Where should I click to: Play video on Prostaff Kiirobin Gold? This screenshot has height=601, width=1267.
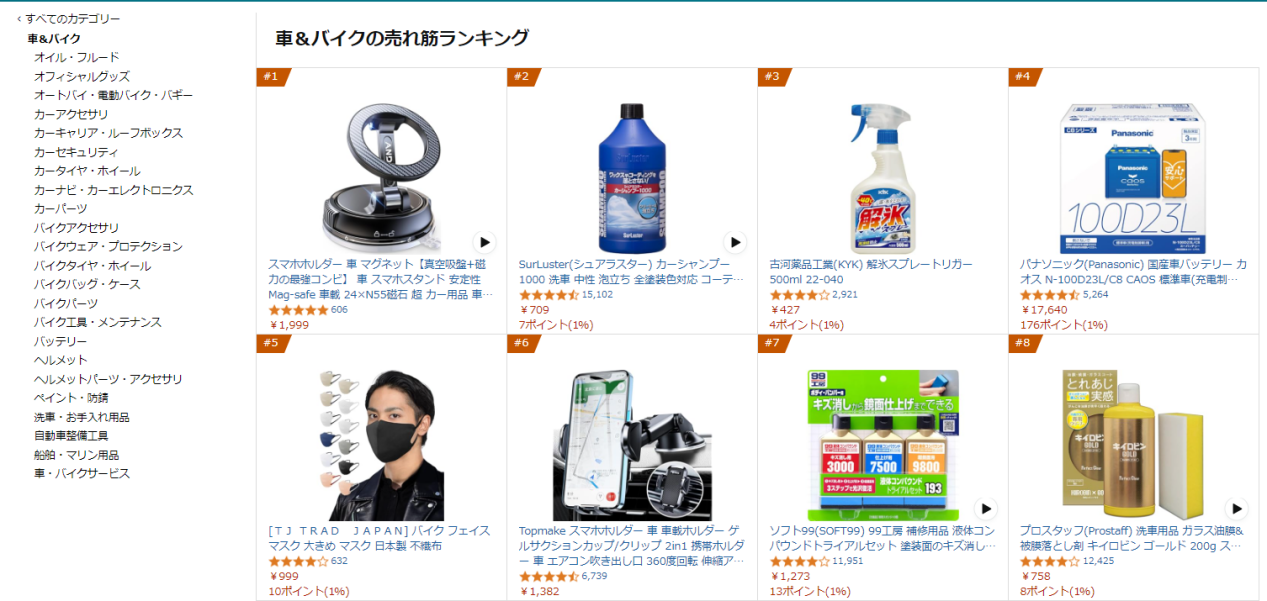click(x=1237, y=508)
